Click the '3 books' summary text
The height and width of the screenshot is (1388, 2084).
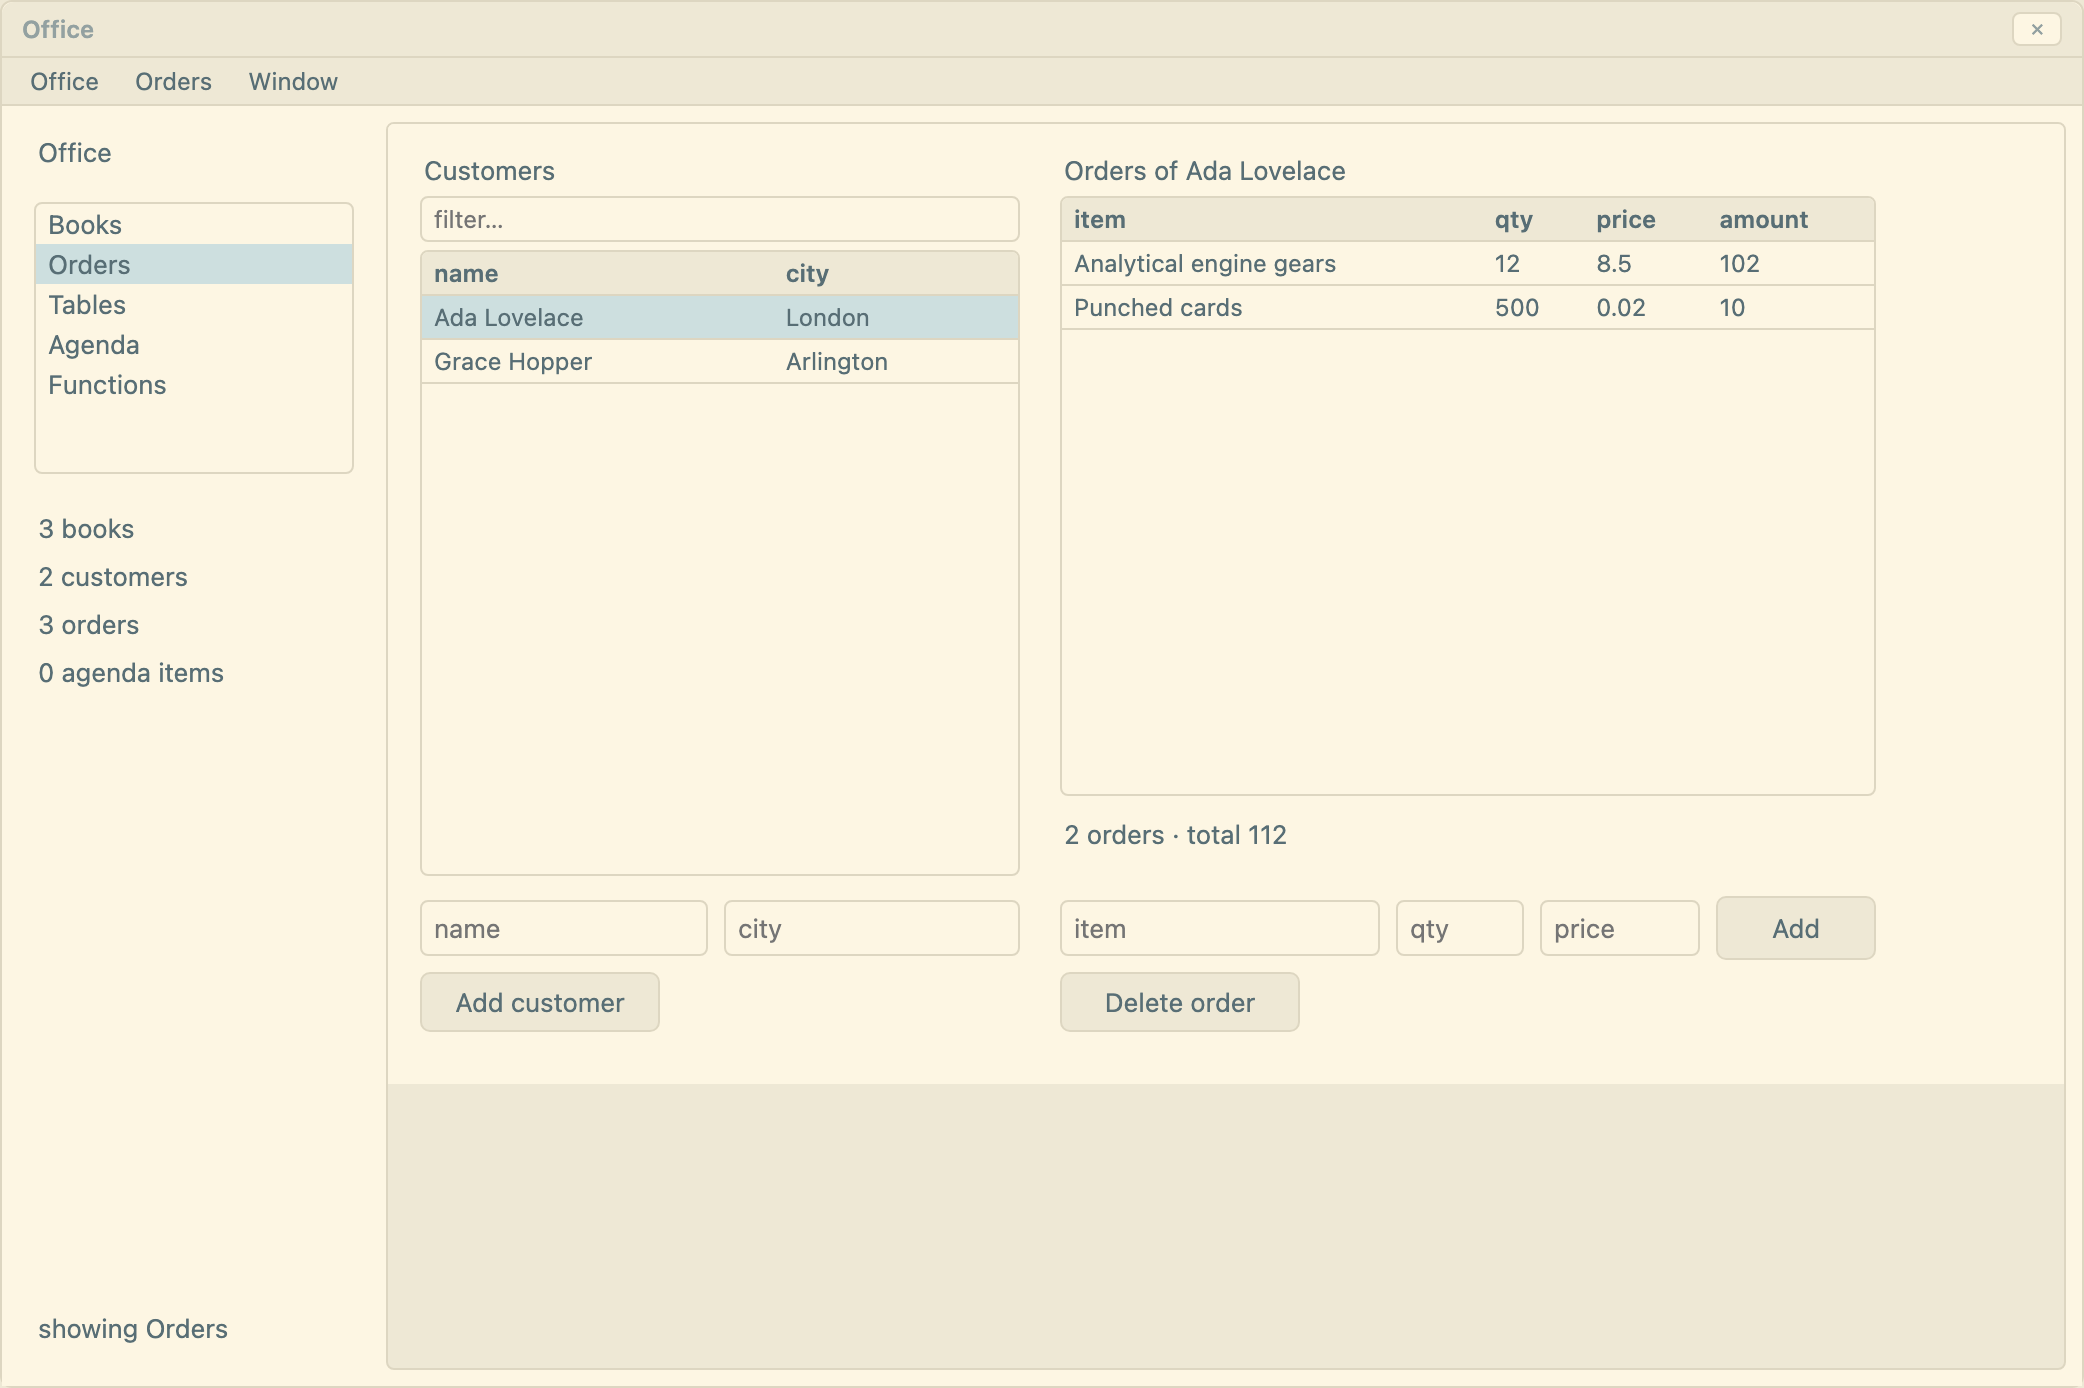click(x=86, y=529)
